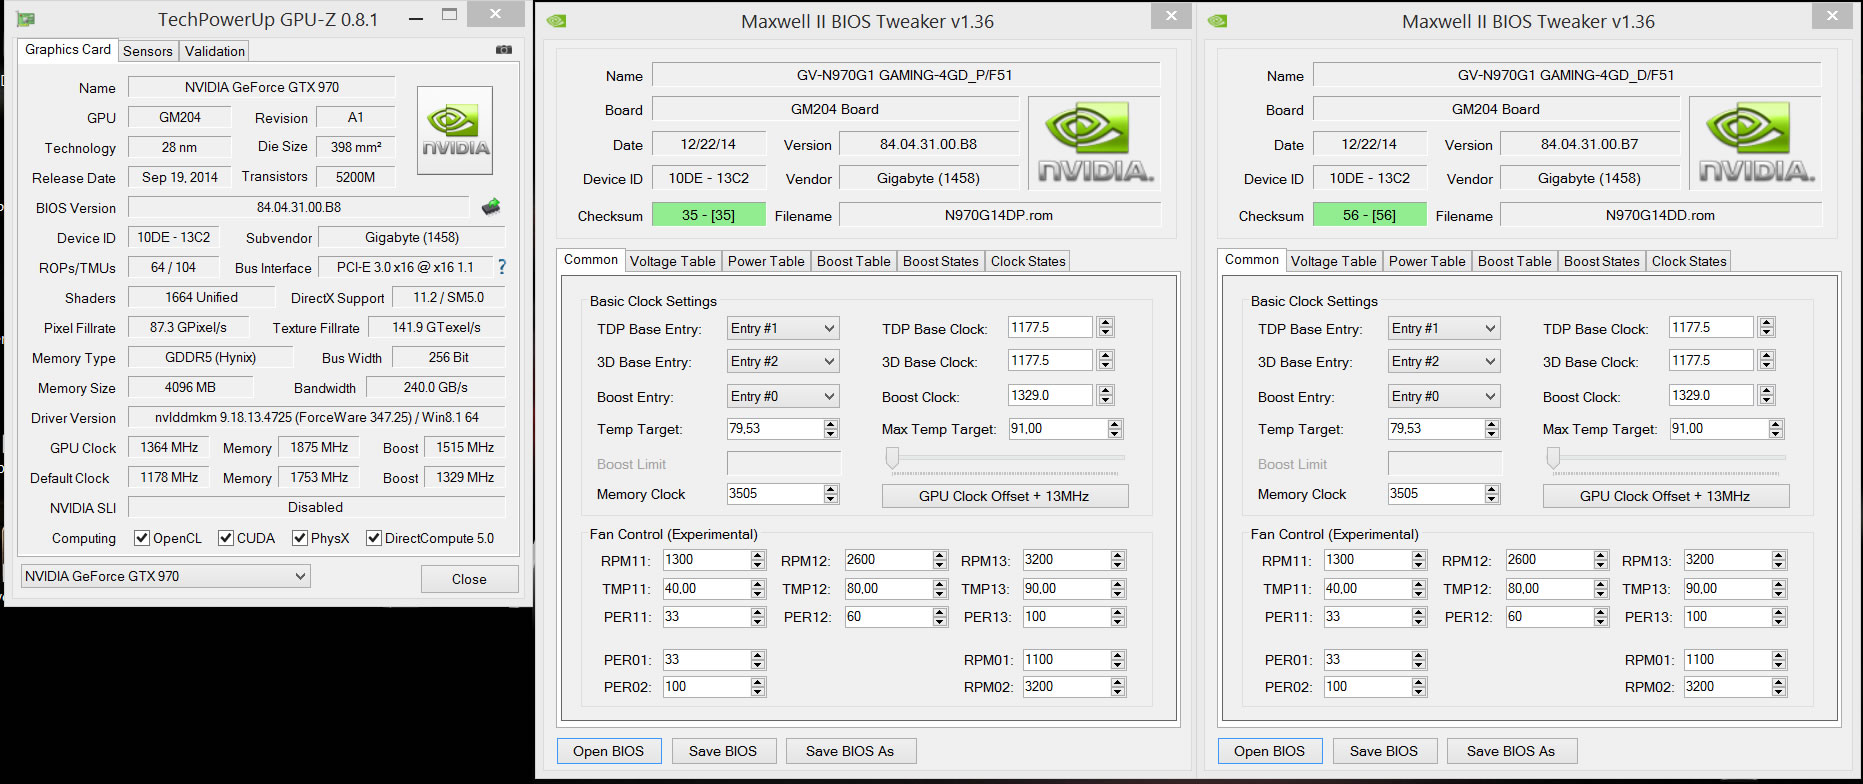Open Clock States tab in right Tweaker
1863x784 pixels.
tap(1689, 261)
